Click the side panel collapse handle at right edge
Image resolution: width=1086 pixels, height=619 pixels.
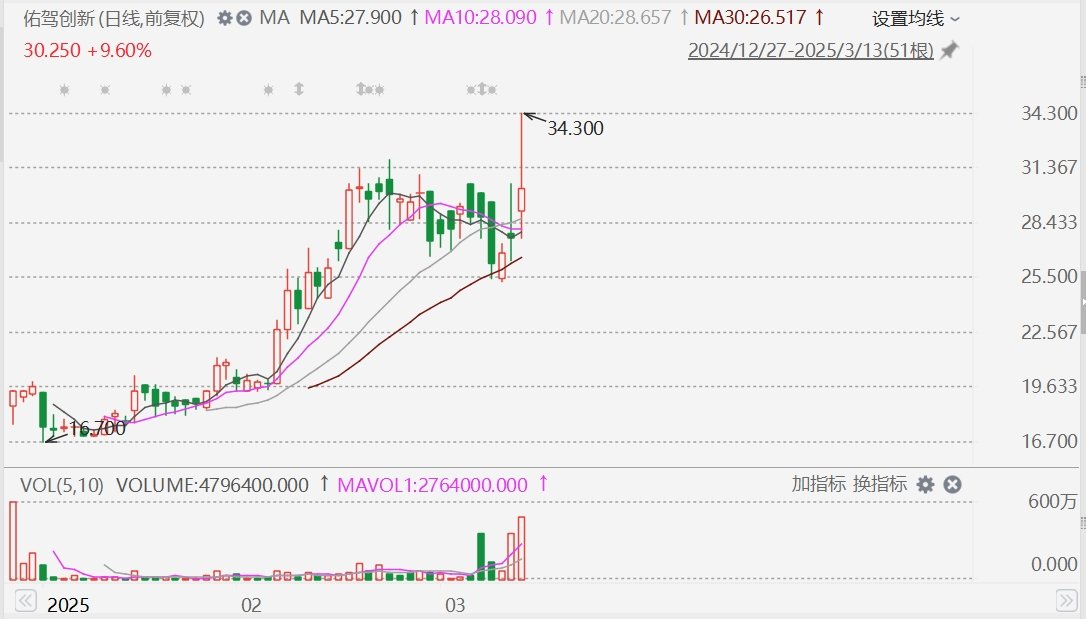1083,303
